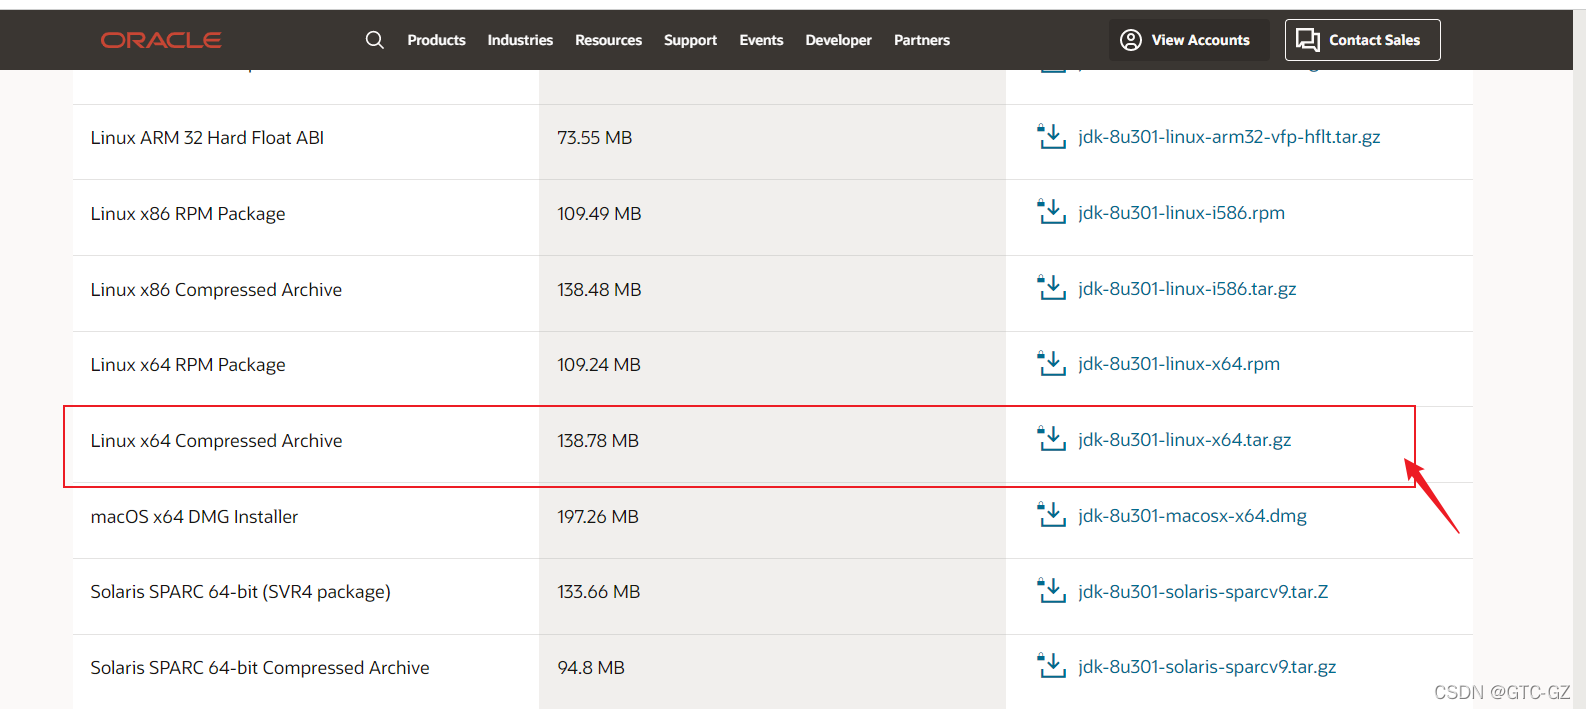Open the Support menu
The height and width of the screenshot is (709, 1586).
click(x=690, y=40)
